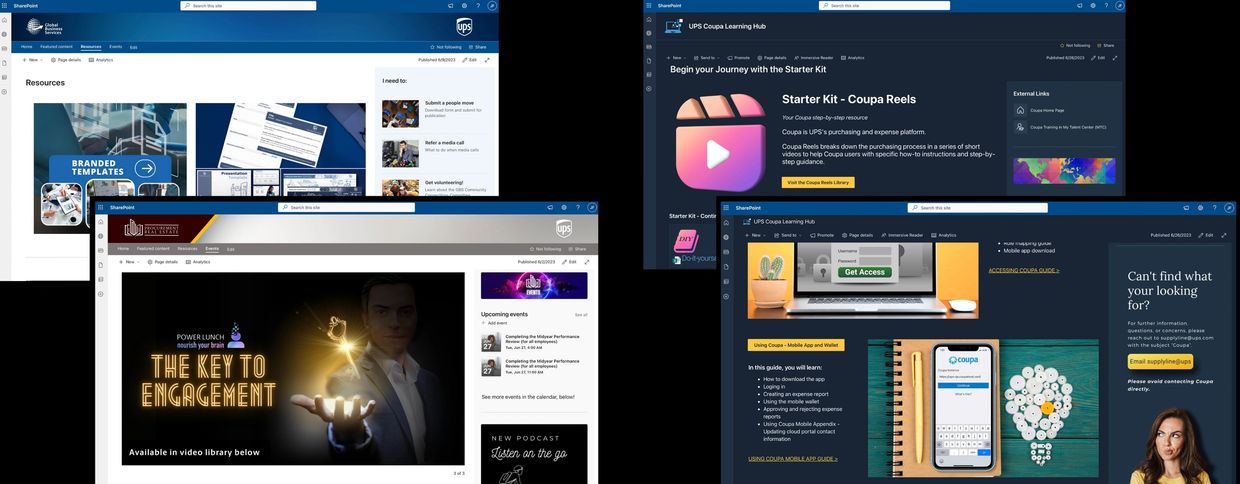
Task: Open Analytics on the Key to Engagement page
Action: [198, 262]
